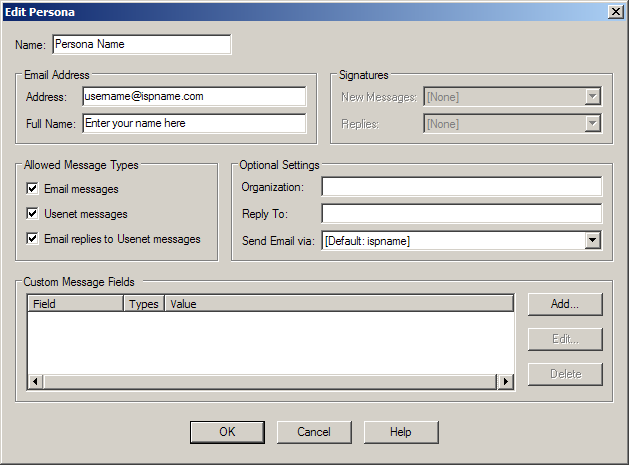Focus the Reply To text field
The height and width of the screenshot is (465, 629).
(x=461, y=214)
